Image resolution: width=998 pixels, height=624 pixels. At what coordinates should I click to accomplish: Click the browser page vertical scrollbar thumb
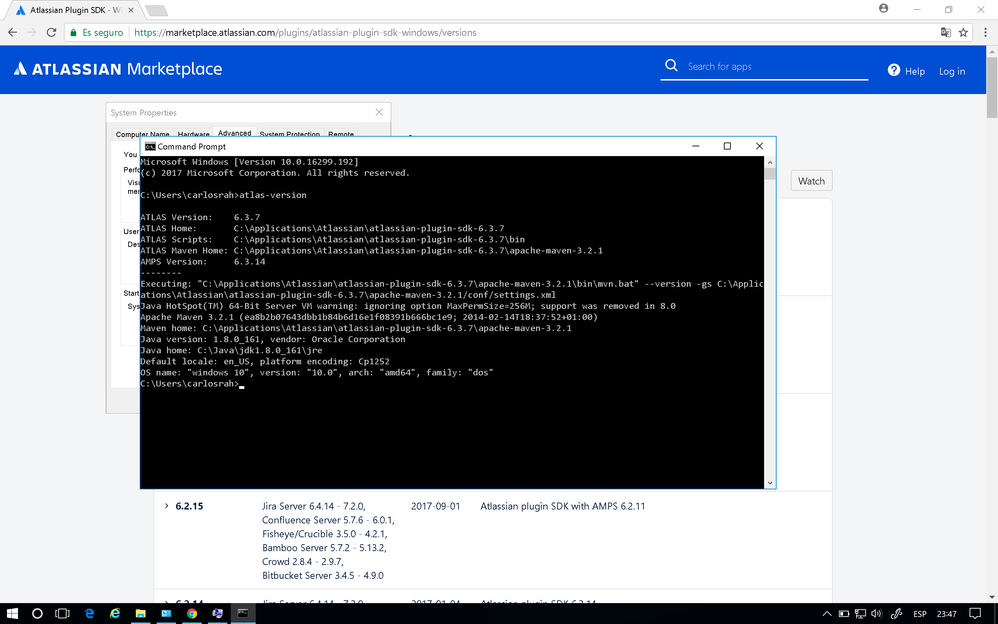tap(992, 87)
